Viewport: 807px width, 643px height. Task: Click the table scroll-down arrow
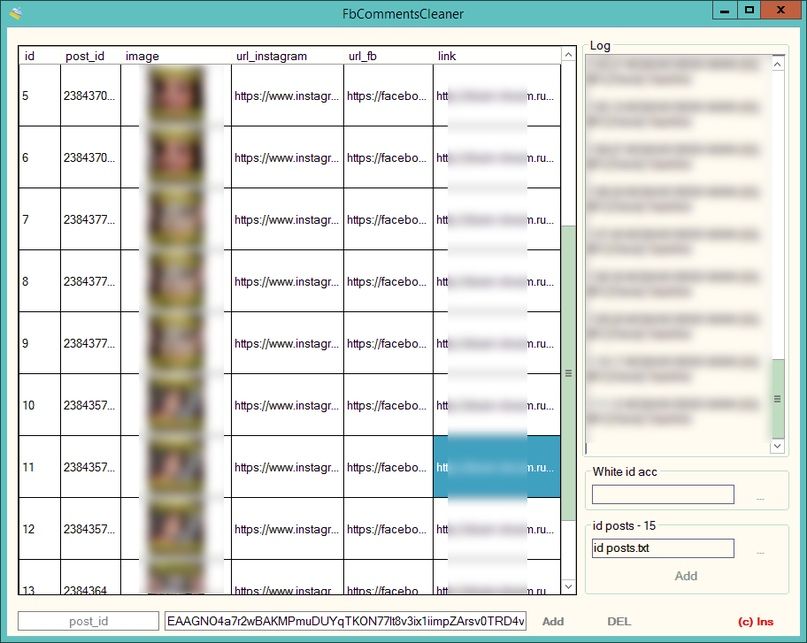click(x=568, y=586)
